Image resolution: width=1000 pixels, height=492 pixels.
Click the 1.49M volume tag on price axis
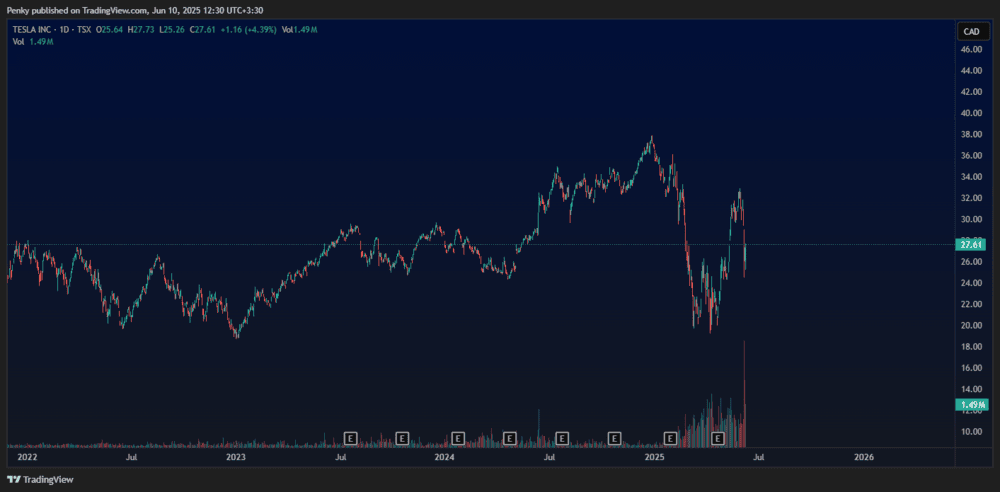pyautogui.click(x=972, y=405)
